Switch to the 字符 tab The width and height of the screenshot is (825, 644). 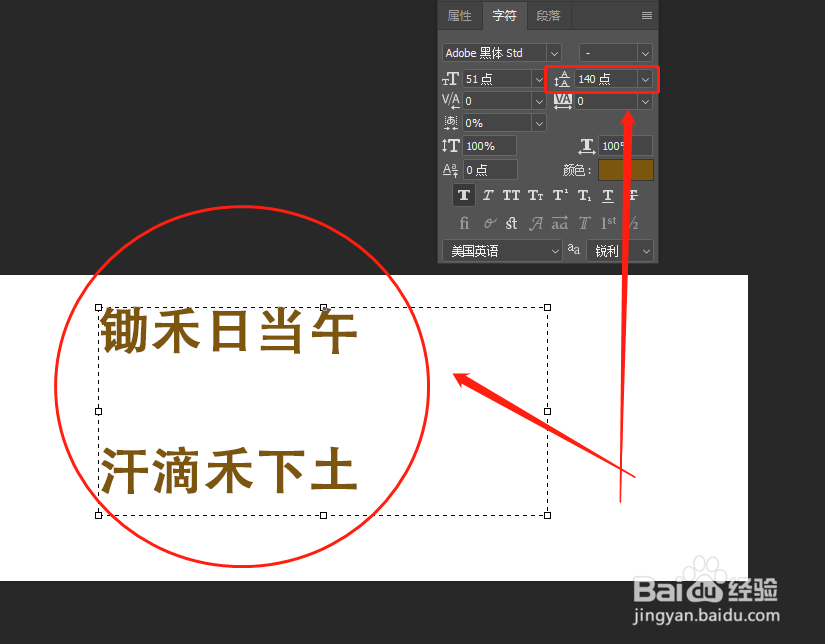[504, 16]
